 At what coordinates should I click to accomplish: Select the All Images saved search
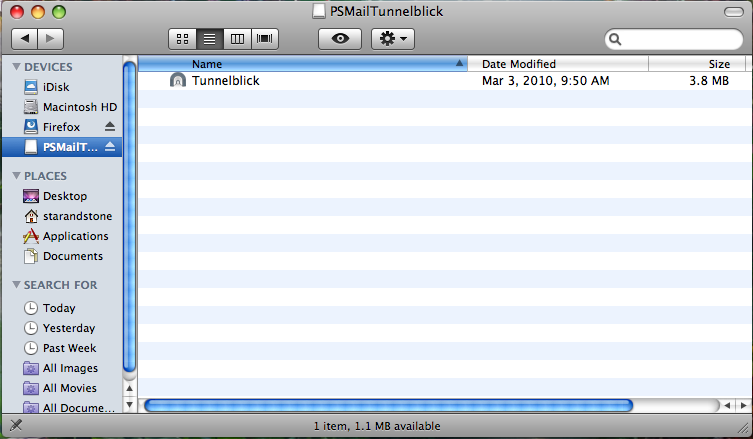point(61,368)
